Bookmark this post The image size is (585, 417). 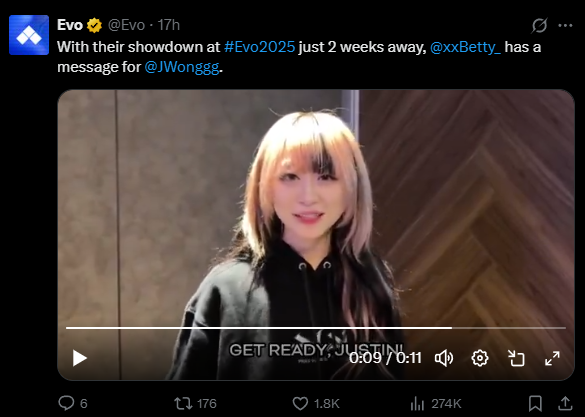(x=535, y=403)
